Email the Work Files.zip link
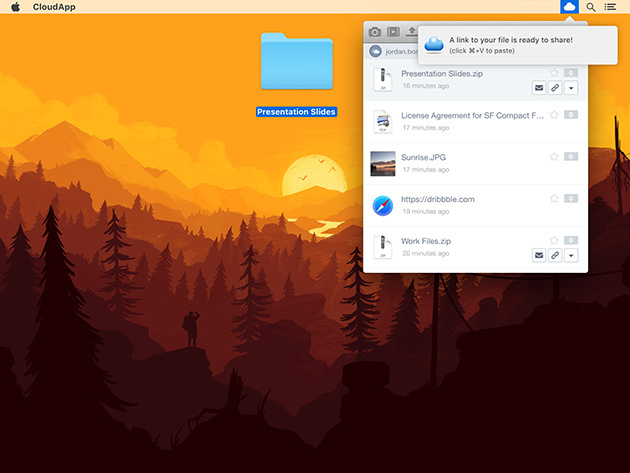The height and width of the screenshot is (473, 630). [x=539, y=255]
